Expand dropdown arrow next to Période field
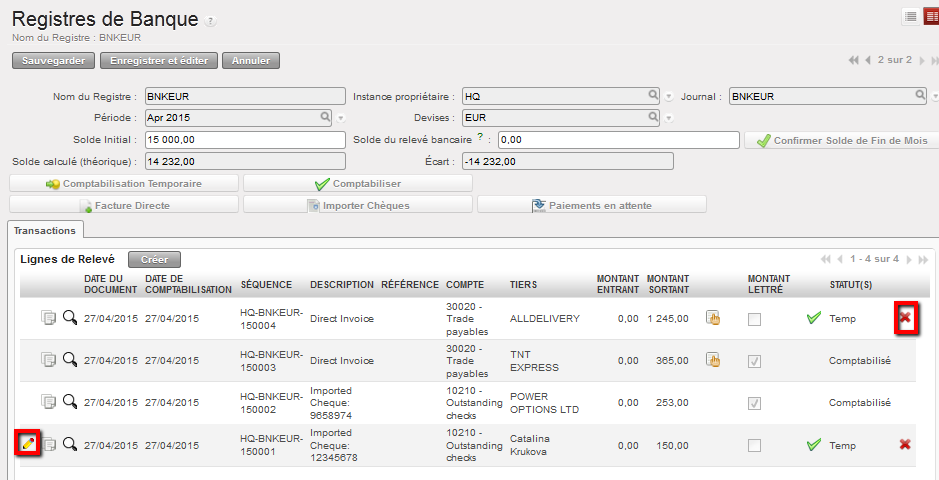This screenshot has height=480, width=939. pyautogui.click(x=341, y=118)
